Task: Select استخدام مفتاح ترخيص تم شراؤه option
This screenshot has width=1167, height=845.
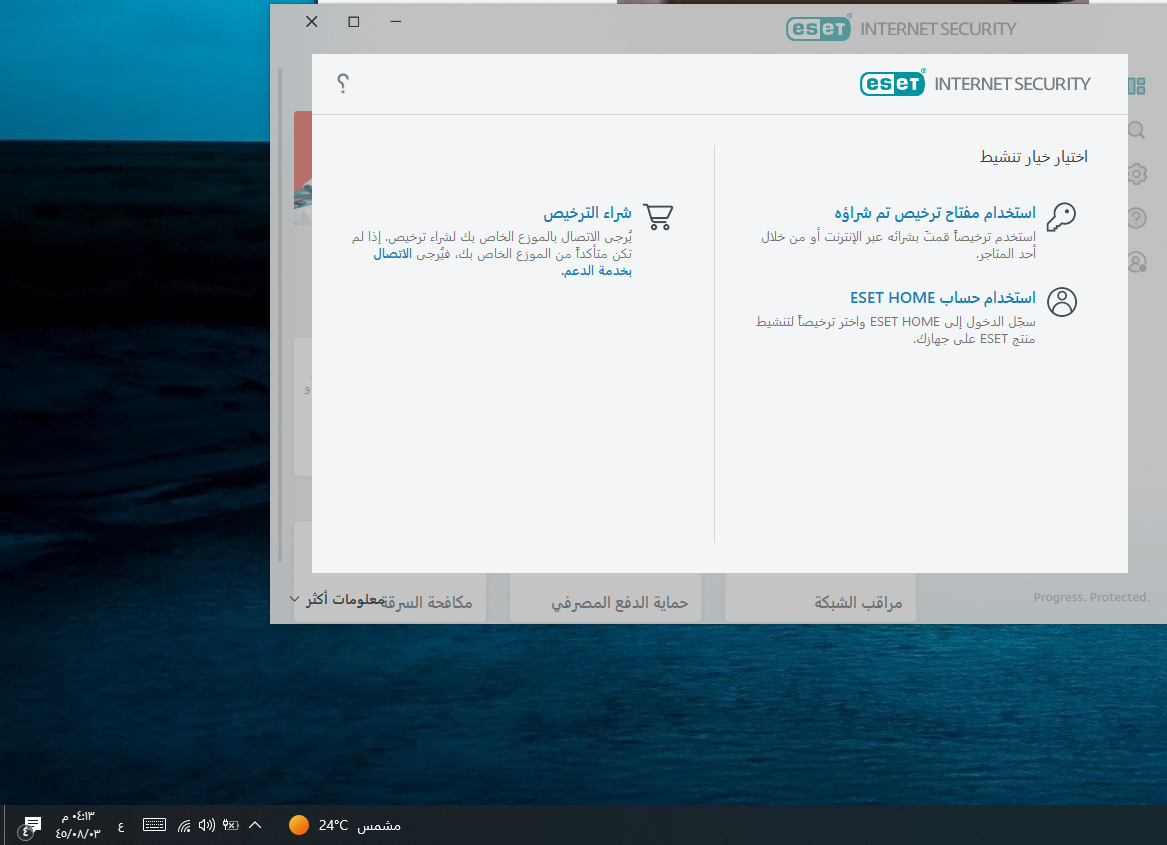Action: tap(935, 213)
